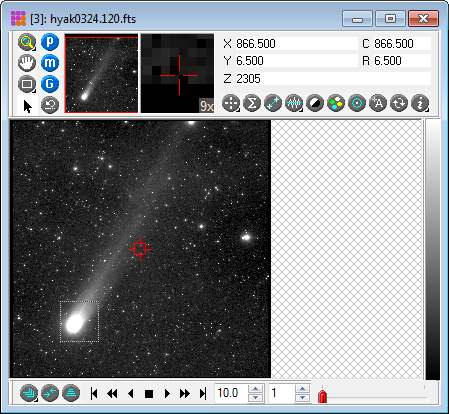Increase the 10.0 frame rate value
The image size is (449, 414).
click(256, 389)
